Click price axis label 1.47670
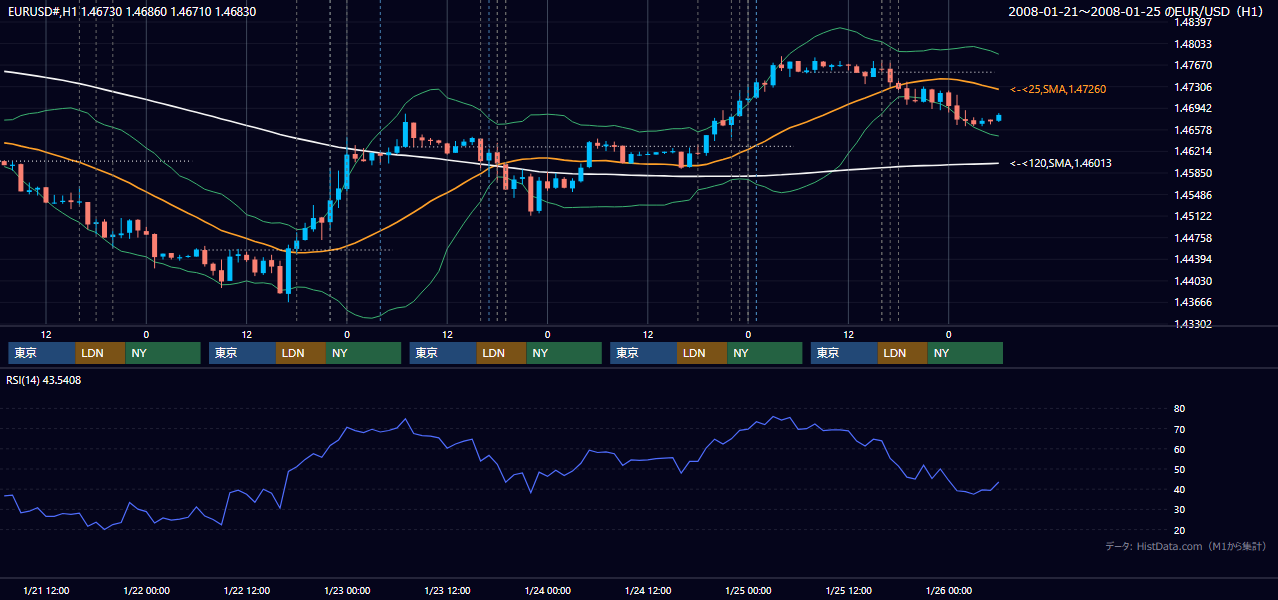The image size is (1278, 600). [x=1193, y=65]
